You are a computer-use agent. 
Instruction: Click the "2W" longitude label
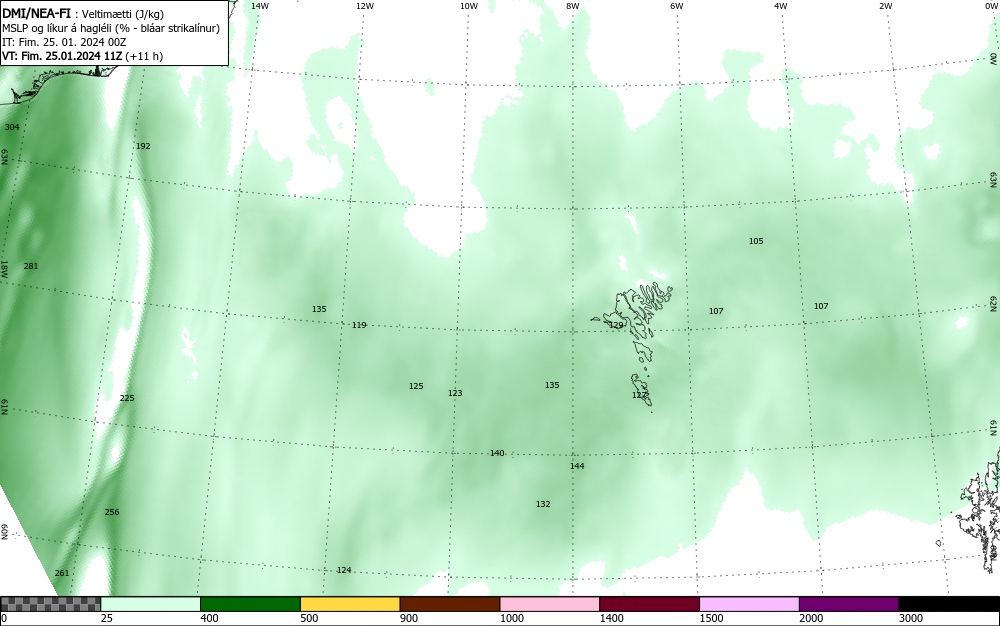(885, 6)
